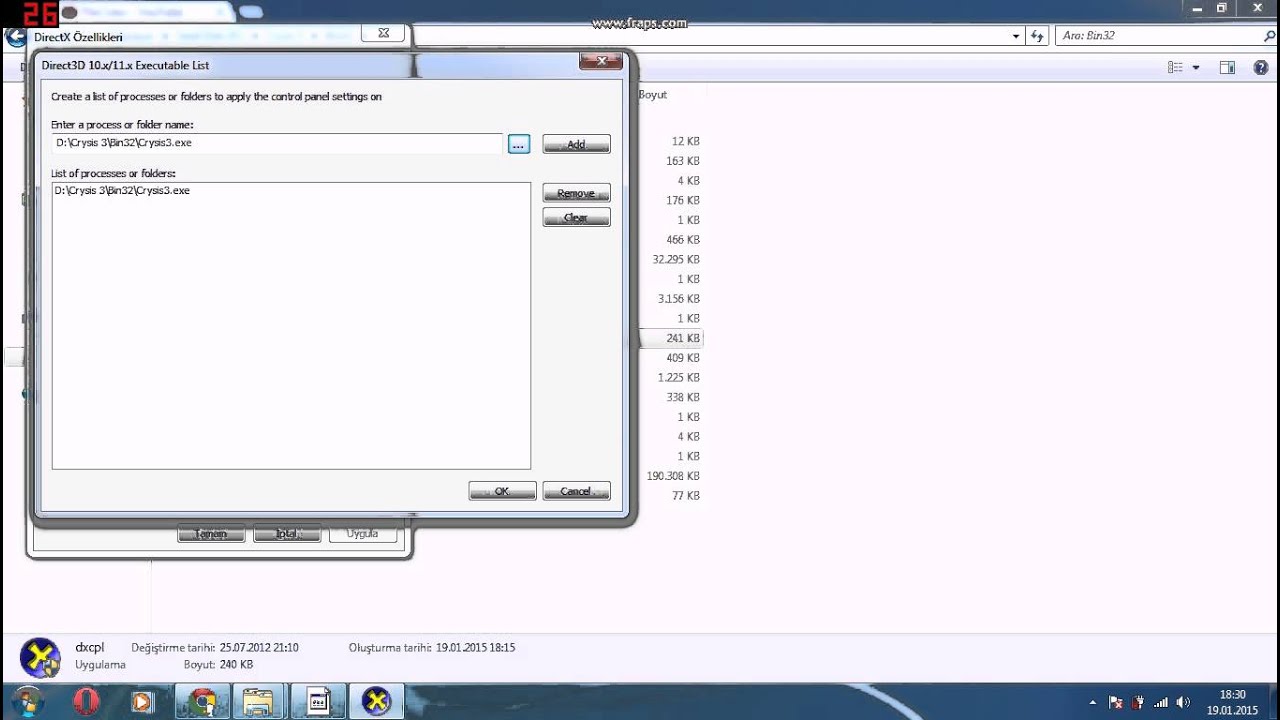The image size is (1280, 720).
Task: Open Opera from the taskbar
Action: pyautogui.click(x=86, y=701)
